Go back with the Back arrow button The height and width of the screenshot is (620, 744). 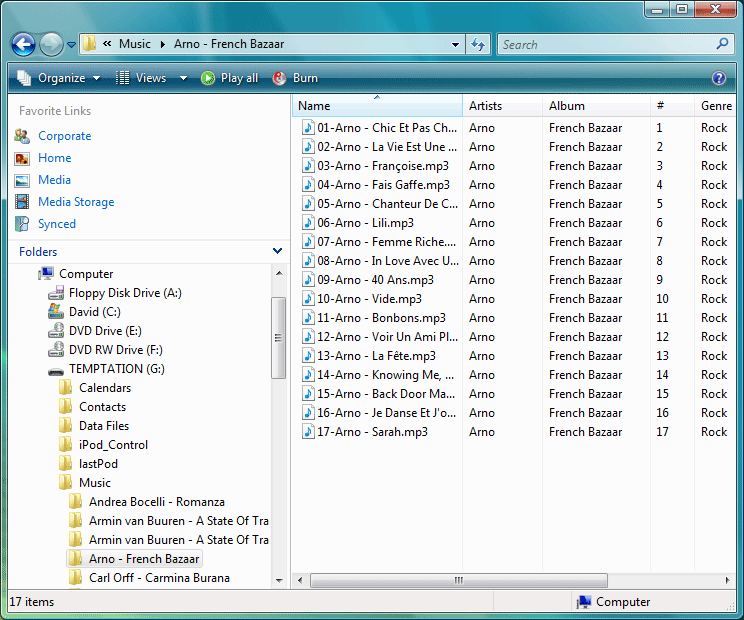pyautogui.click(x=23, y=45)
